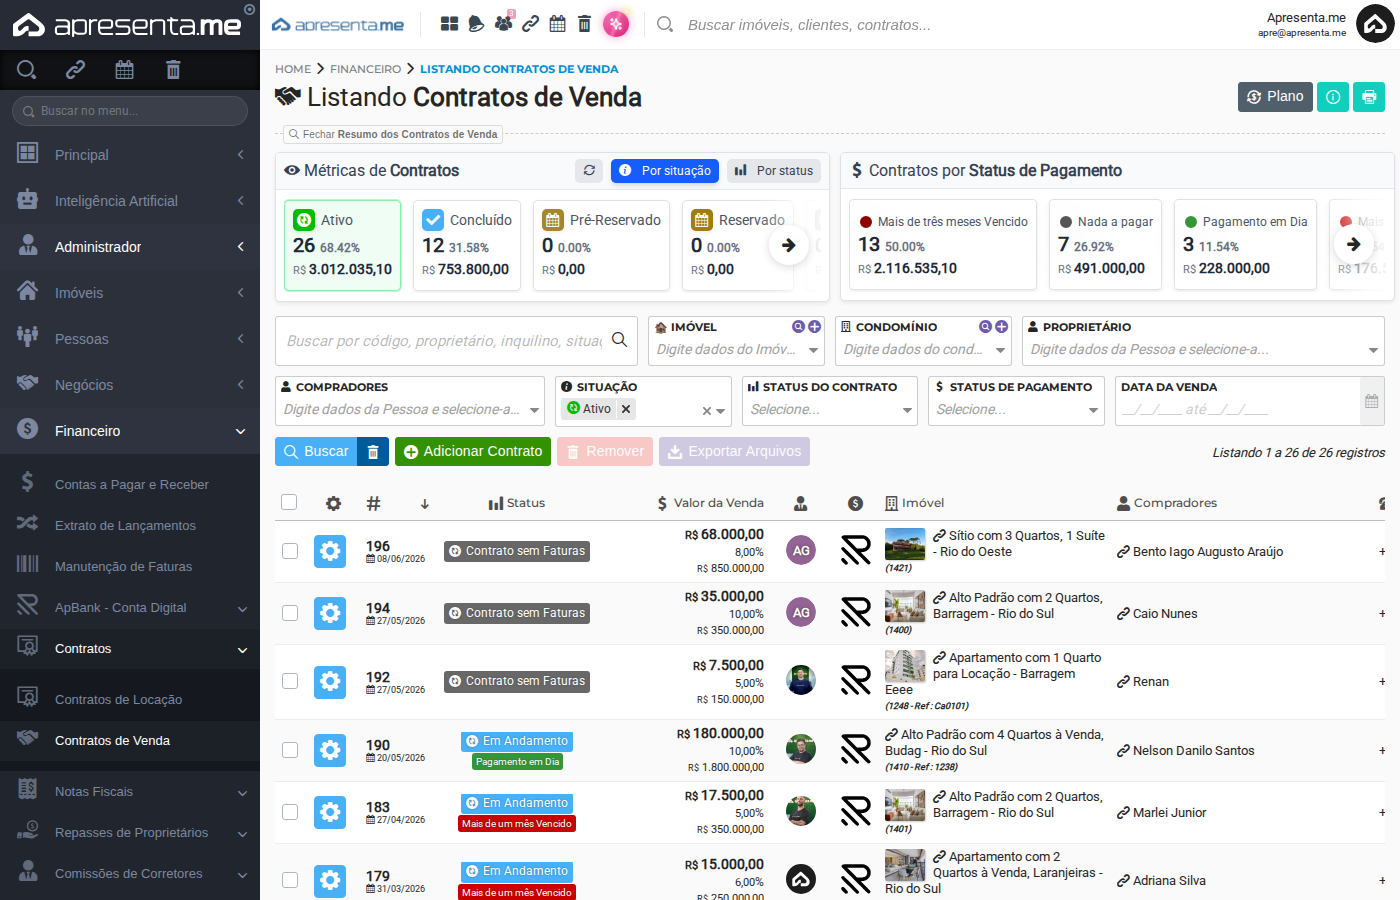The image size is (1400, 900).
Task: Open buyer Bento Iago Augusto Araújo link
Action: tap(1200, 552)
